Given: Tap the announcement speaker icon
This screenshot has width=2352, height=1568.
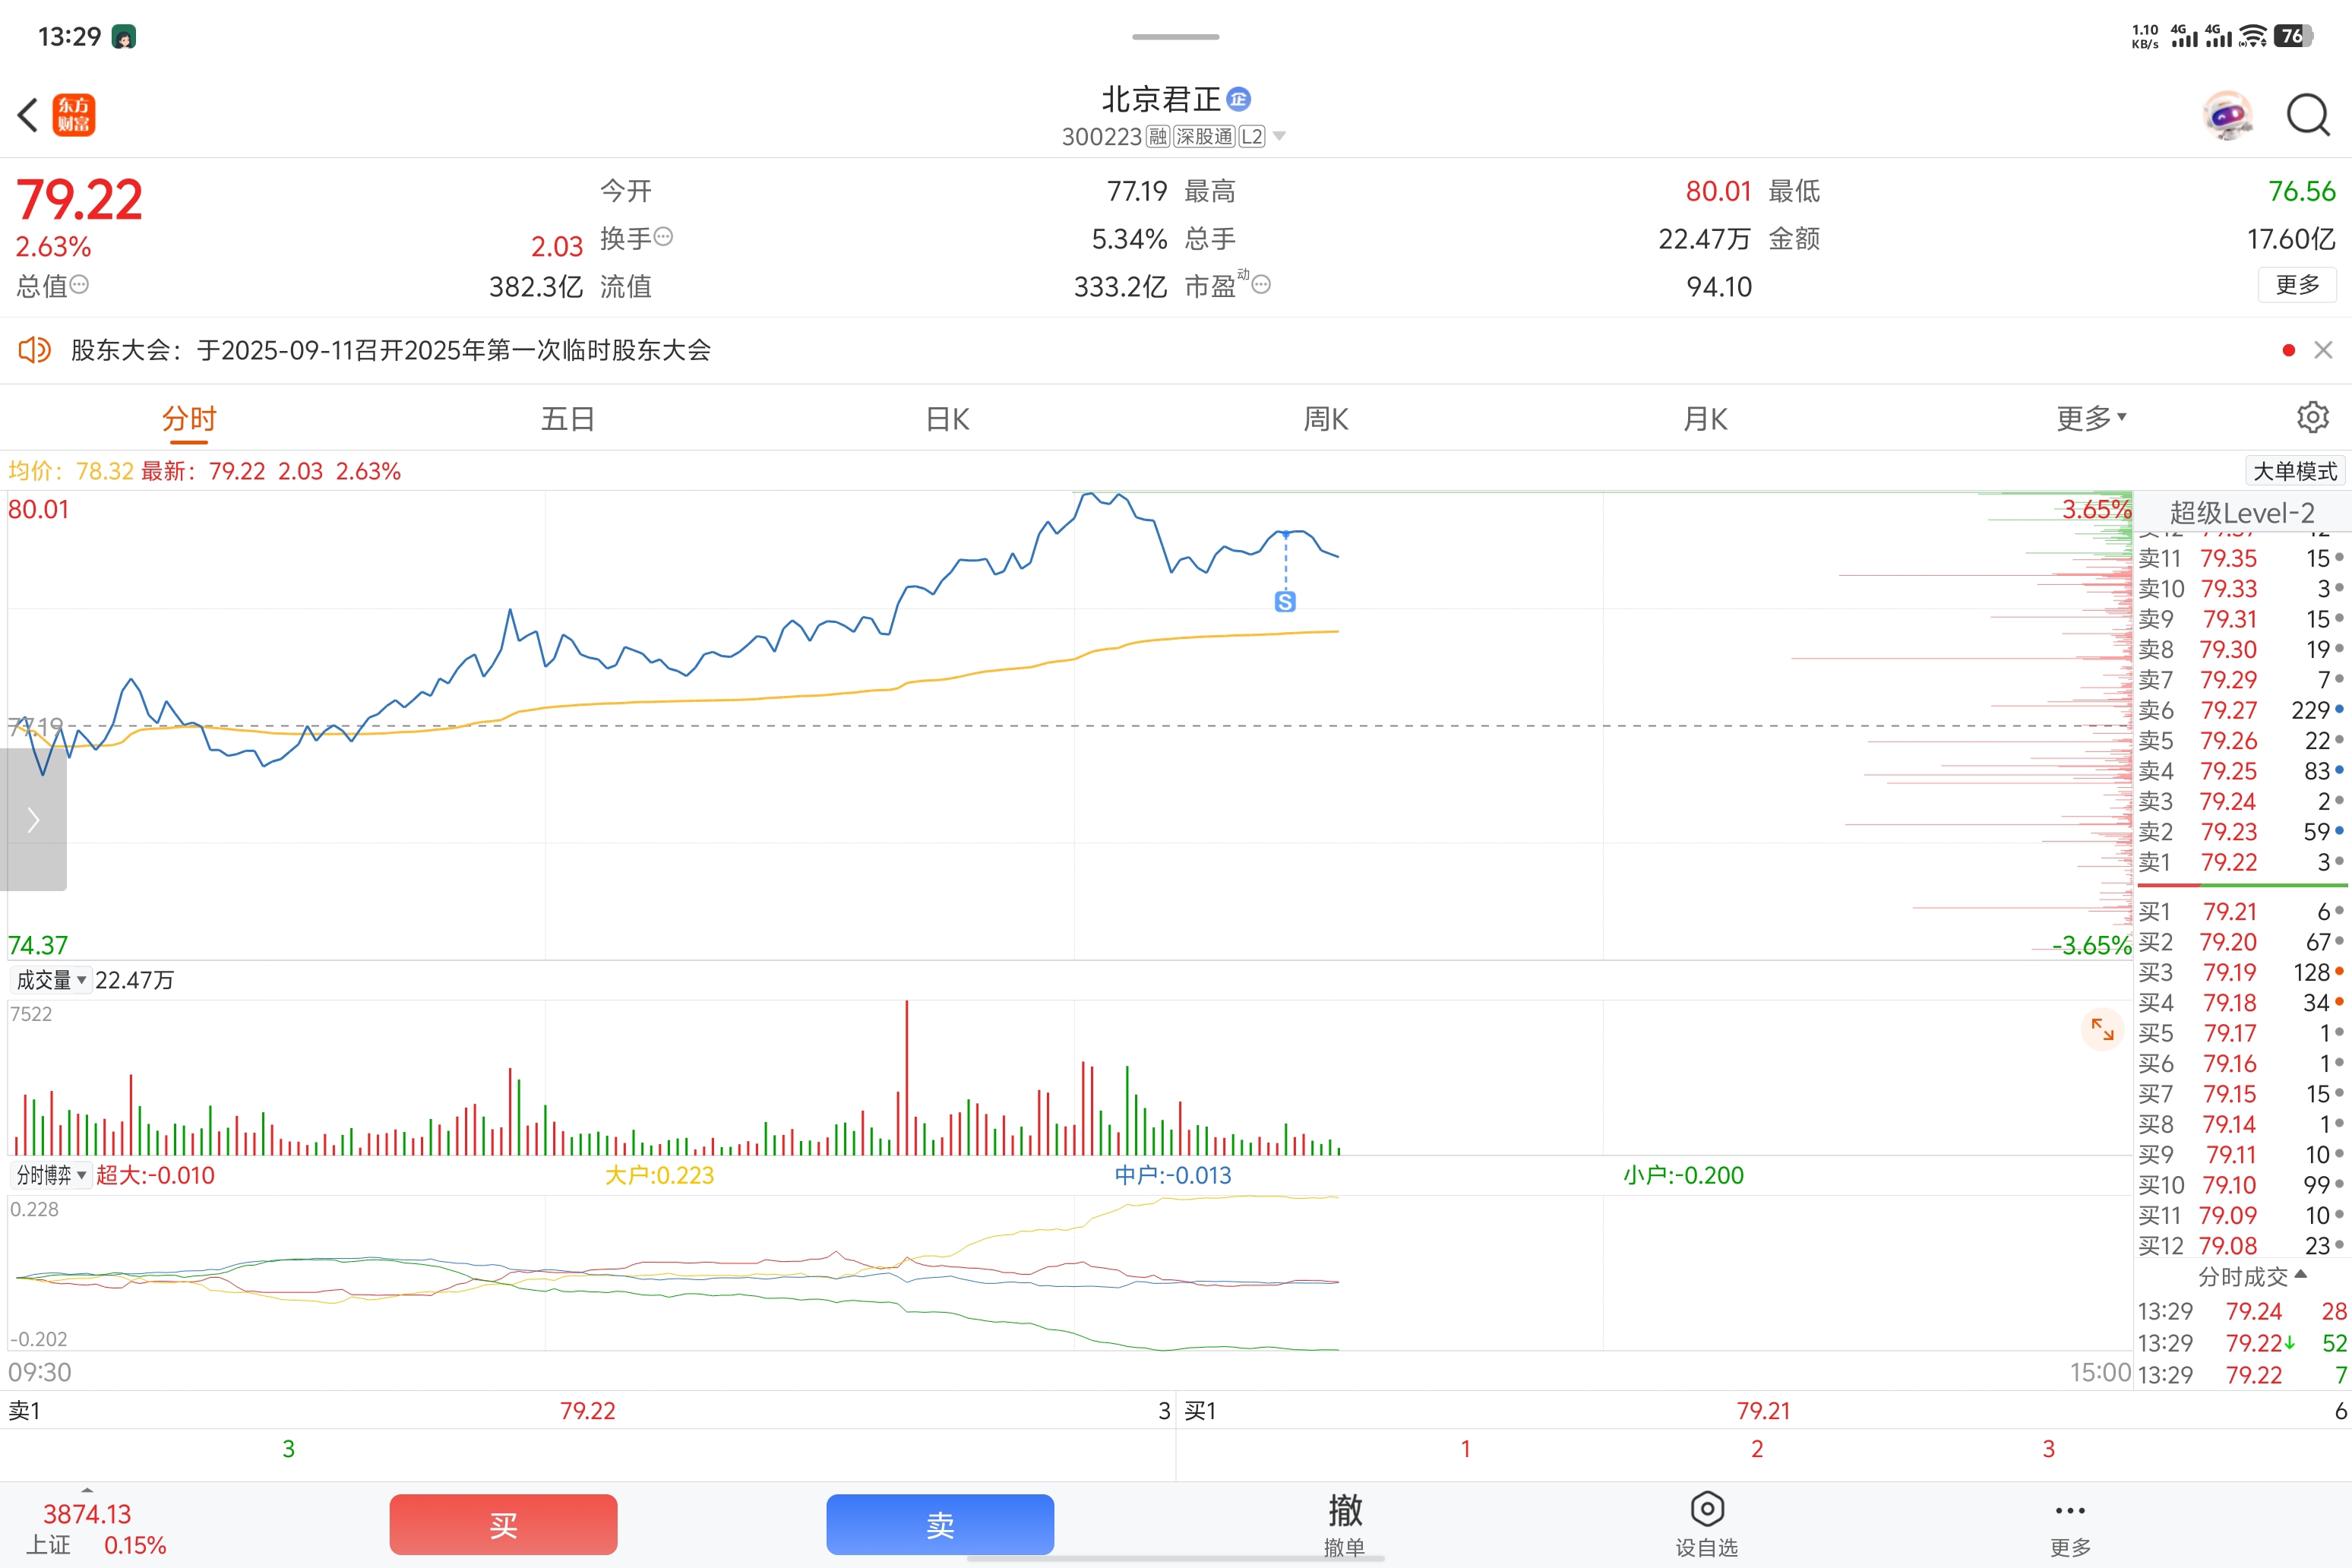Looking at the screenshot, I should pyautogui.click(x=34, y=350).
